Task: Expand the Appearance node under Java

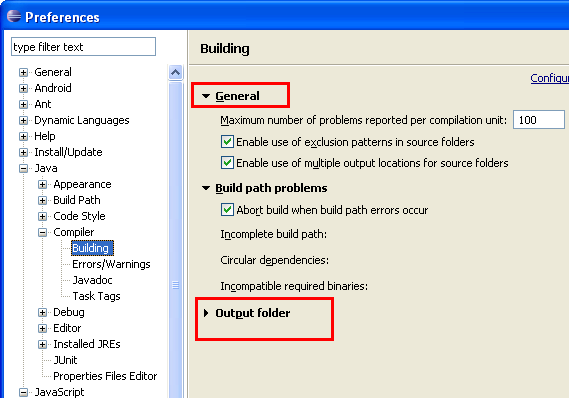Action: [42, 184]
